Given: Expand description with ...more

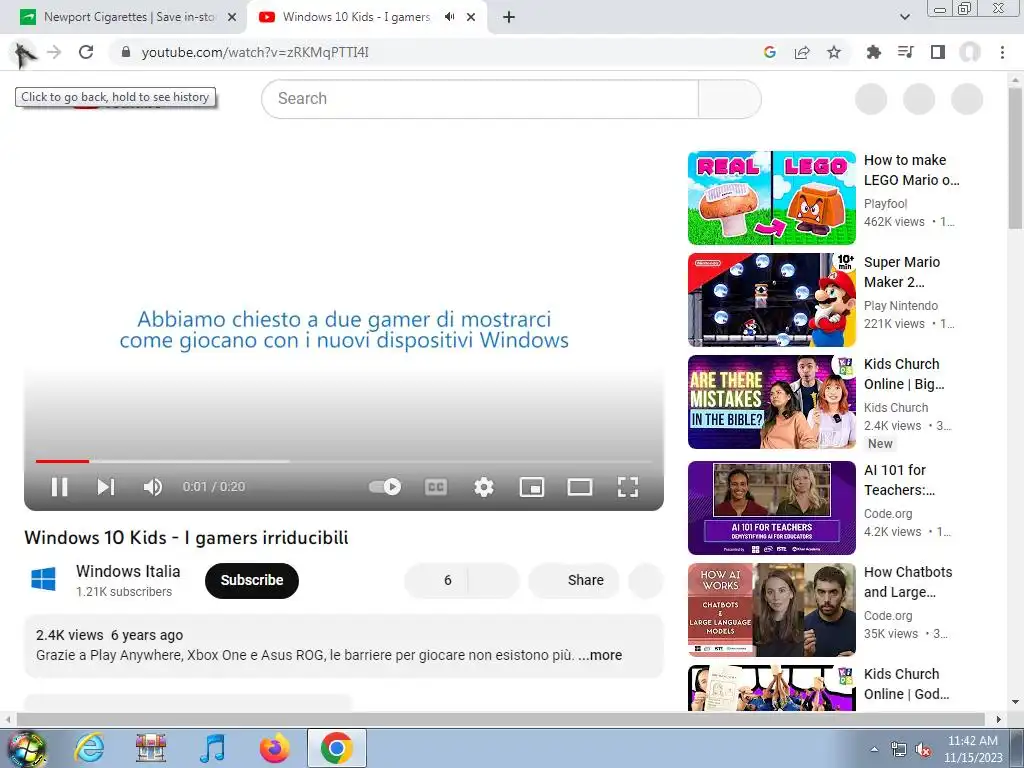Looking at the screenshot, I should [600, 655].
